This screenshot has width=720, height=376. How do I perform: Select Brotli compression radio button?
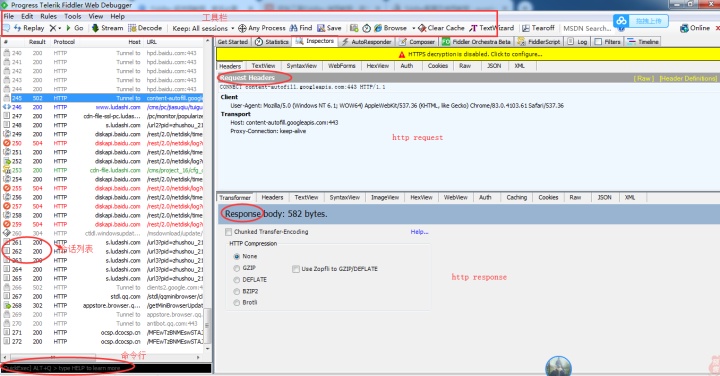coord(236,303)
